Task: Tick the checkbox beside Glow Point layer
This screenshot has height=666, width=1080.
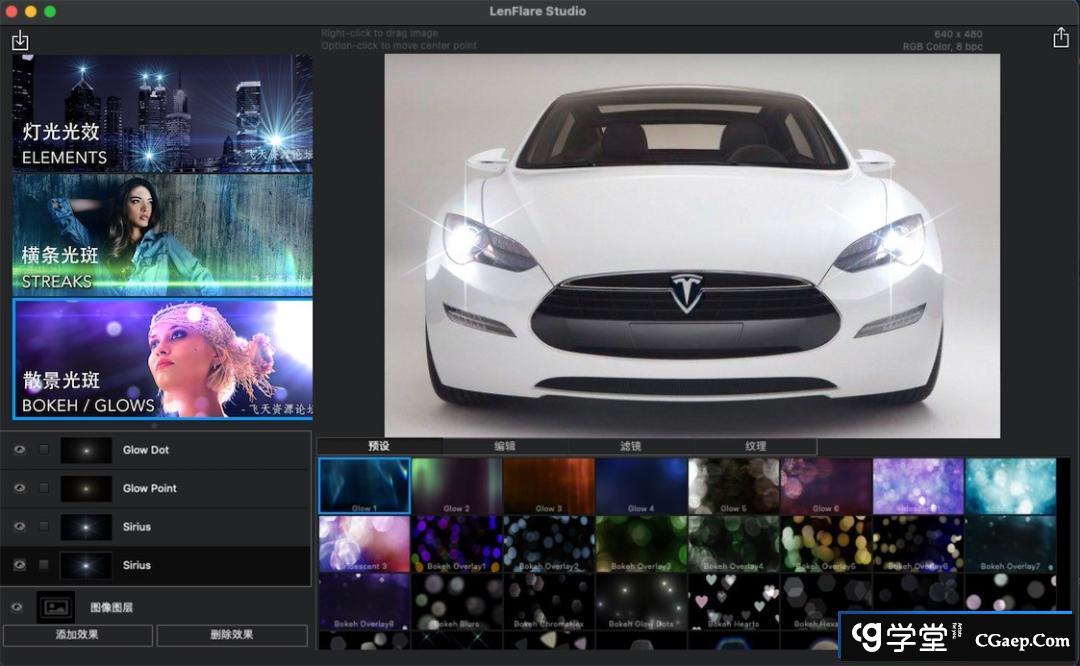Action: 44,488
